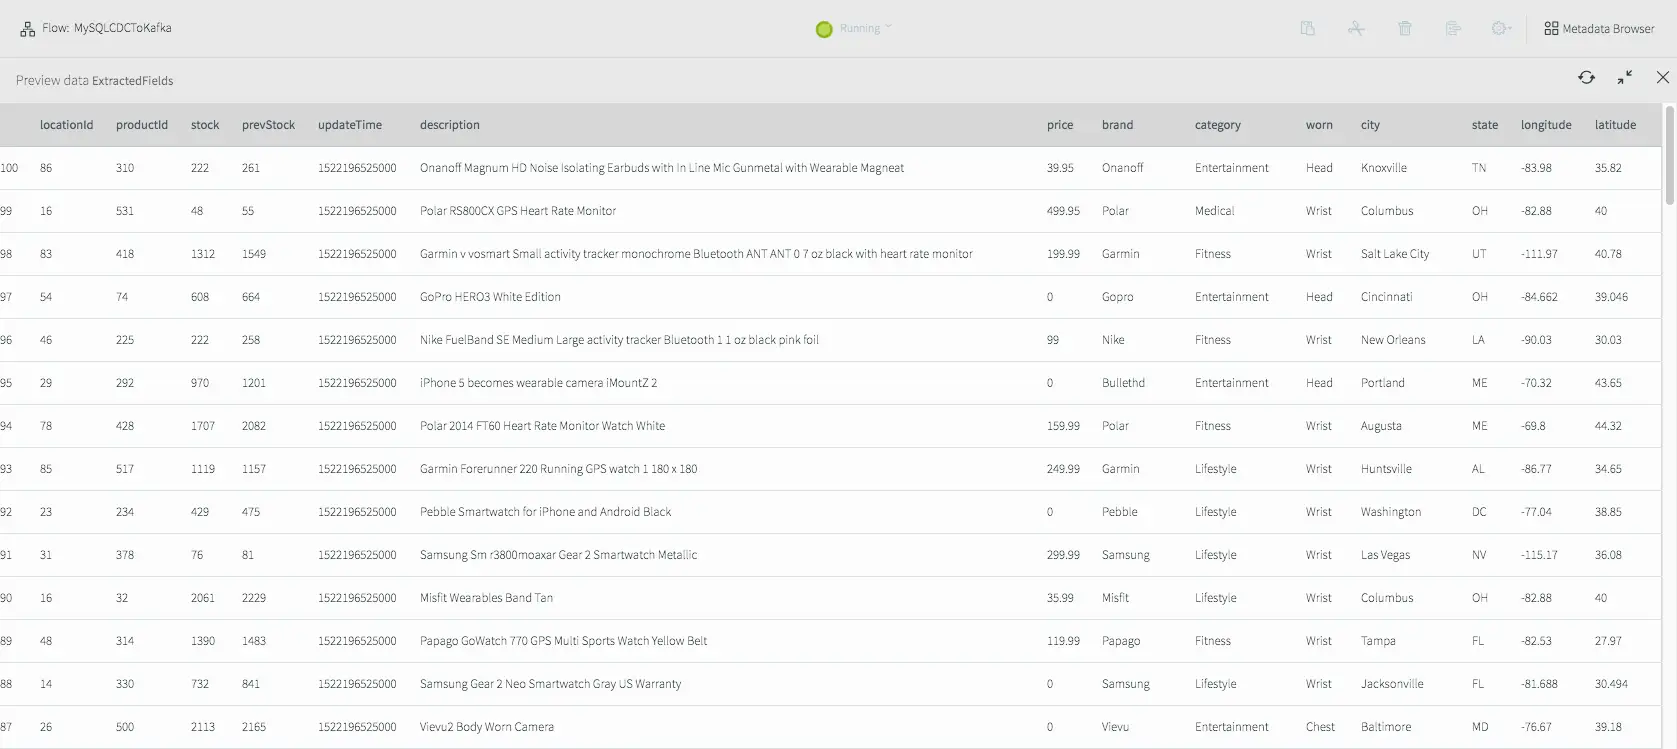The height and width of the screenshot is (749, 1677).
Task: Click the Flow: MySQLCDCToKafka title
Action: 107,28
